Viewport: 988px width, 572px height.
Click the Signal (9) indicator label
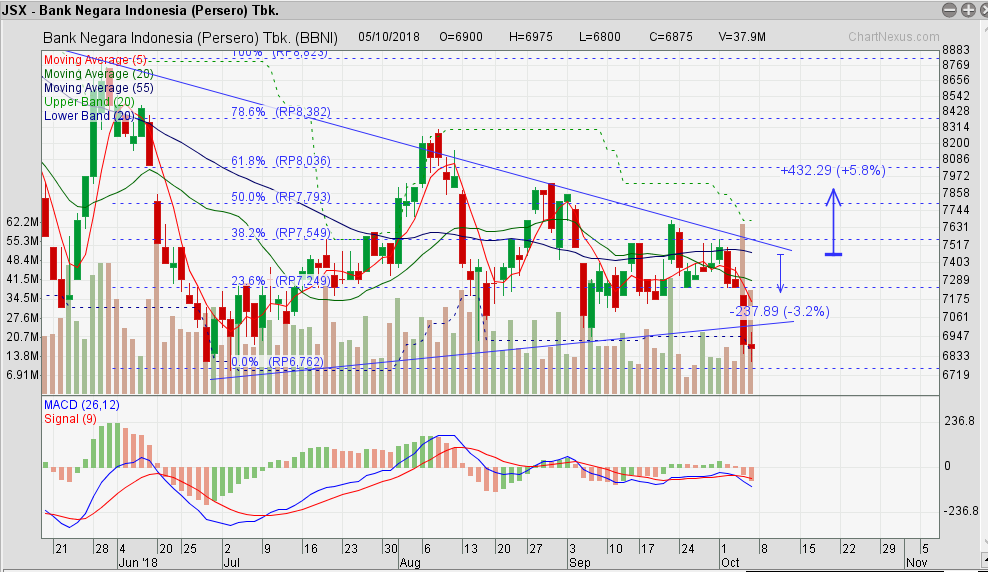(x=70, y=419)
